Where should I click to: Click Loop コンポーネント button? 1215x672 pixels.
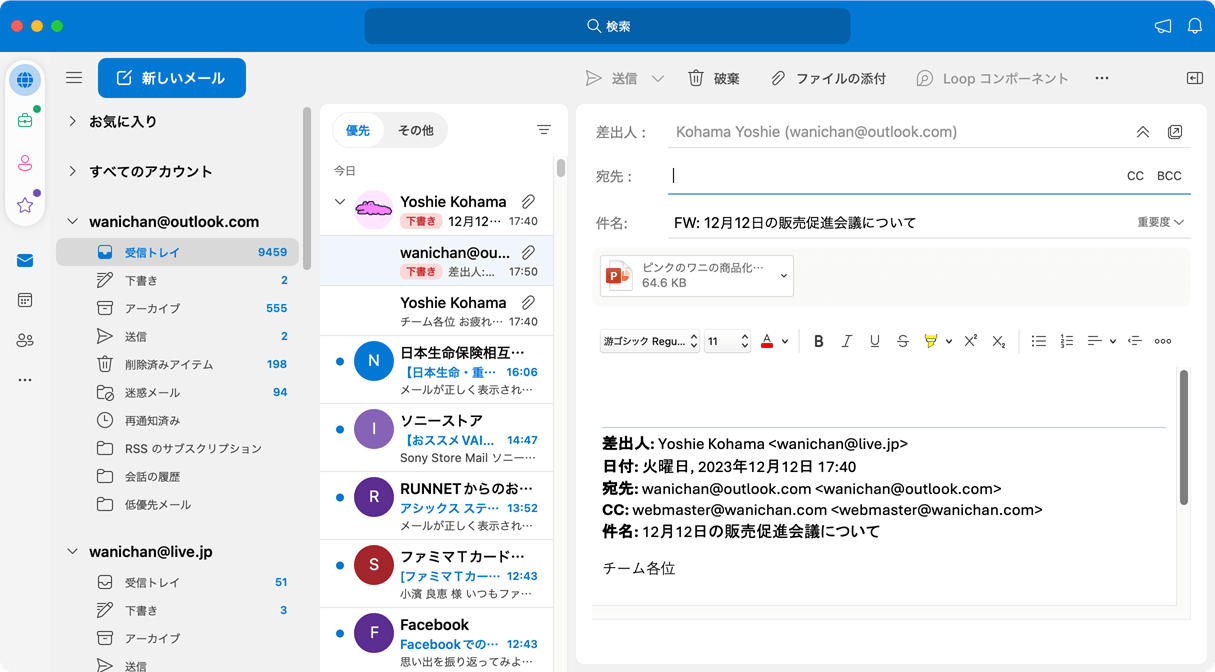coord(992,78)
